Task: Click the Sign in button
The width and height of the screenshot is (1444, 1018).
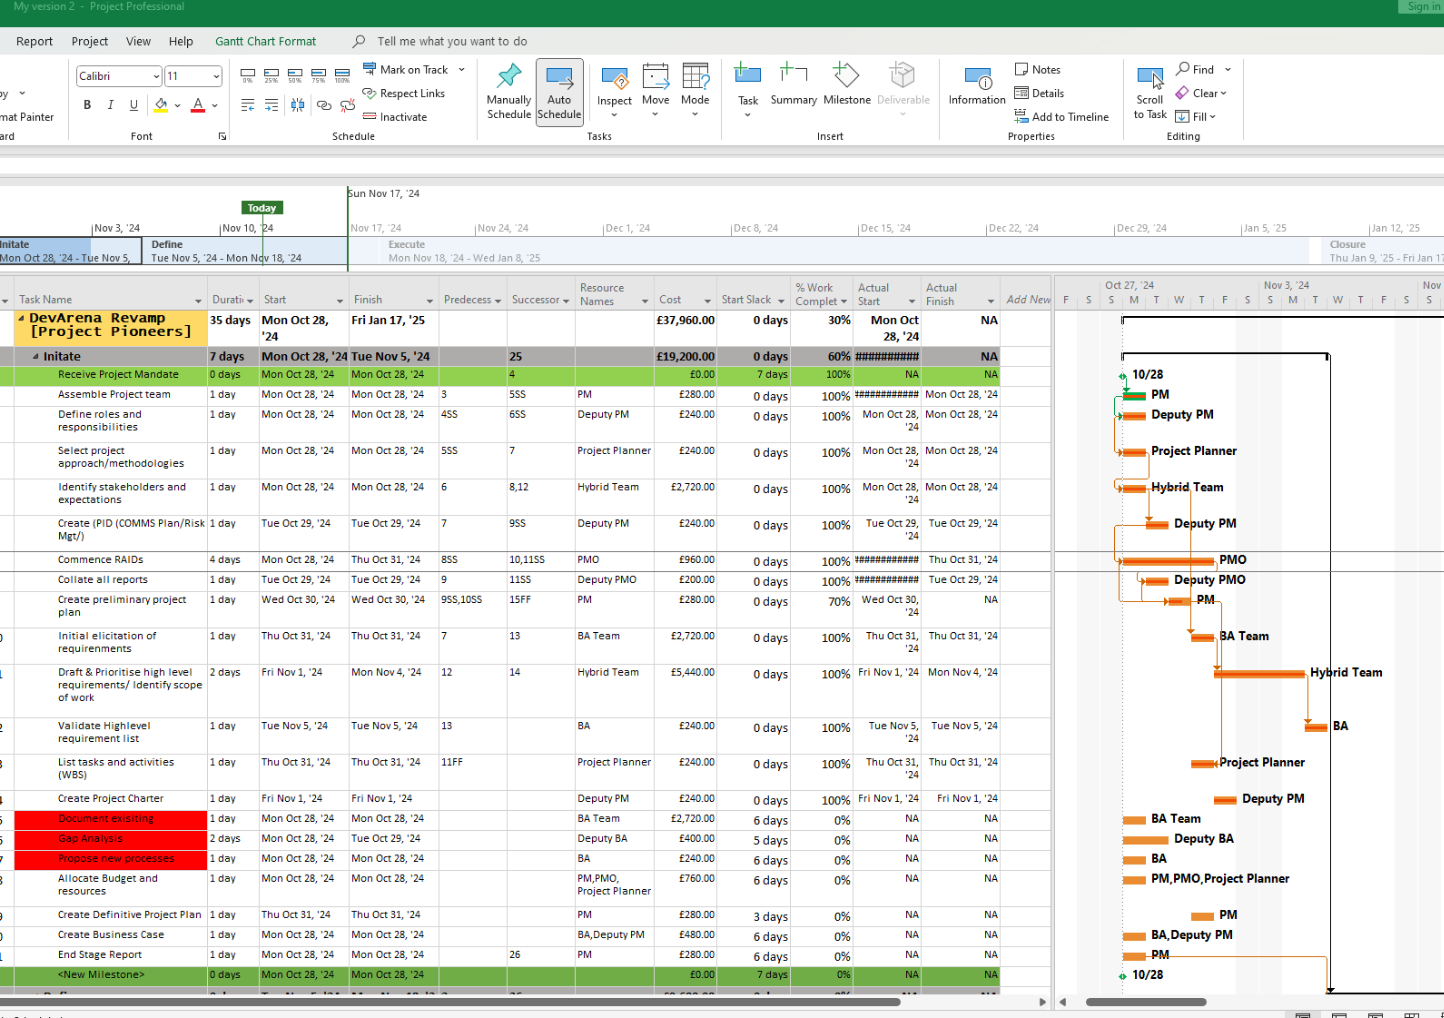Action: (1421, 6)
